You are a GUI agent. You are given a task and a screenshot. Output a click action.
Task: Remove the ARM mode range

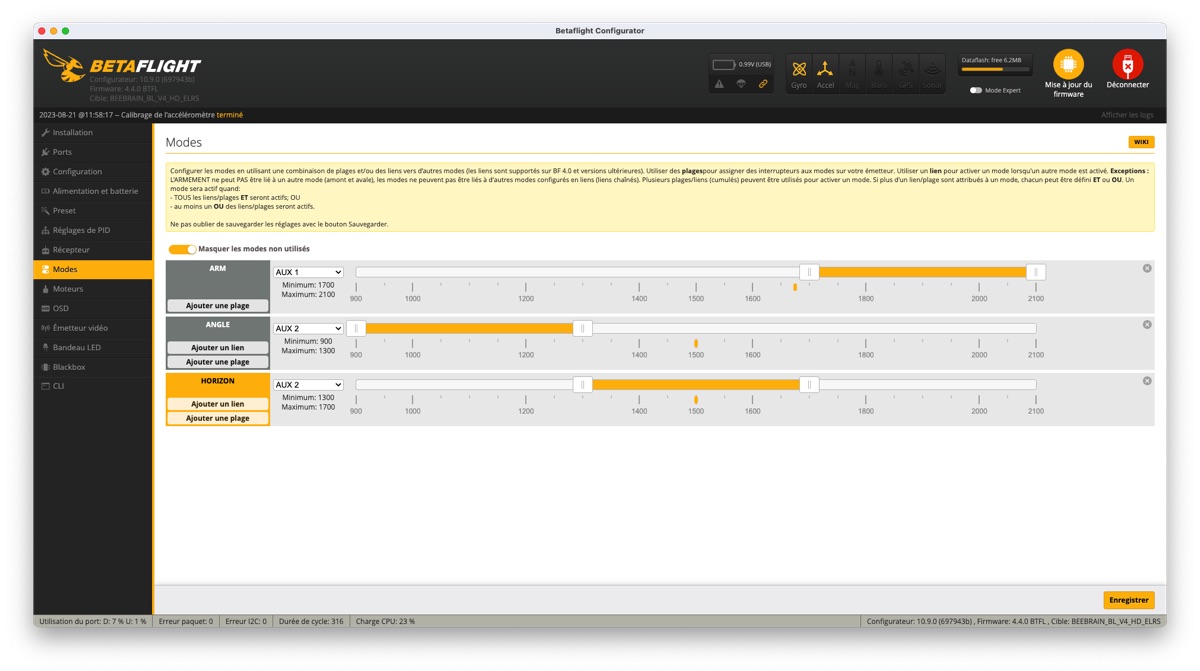pos(1147,268)
